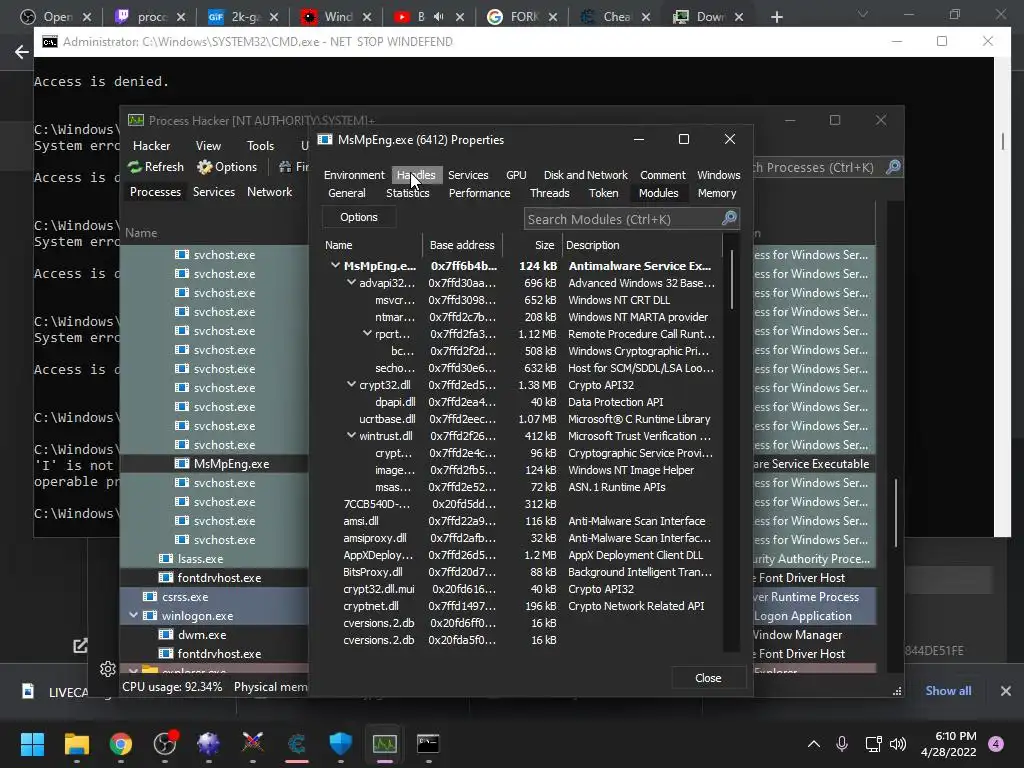Open Google Chrome from taskbar
The image size is (1024, 768).
[121, 744]
